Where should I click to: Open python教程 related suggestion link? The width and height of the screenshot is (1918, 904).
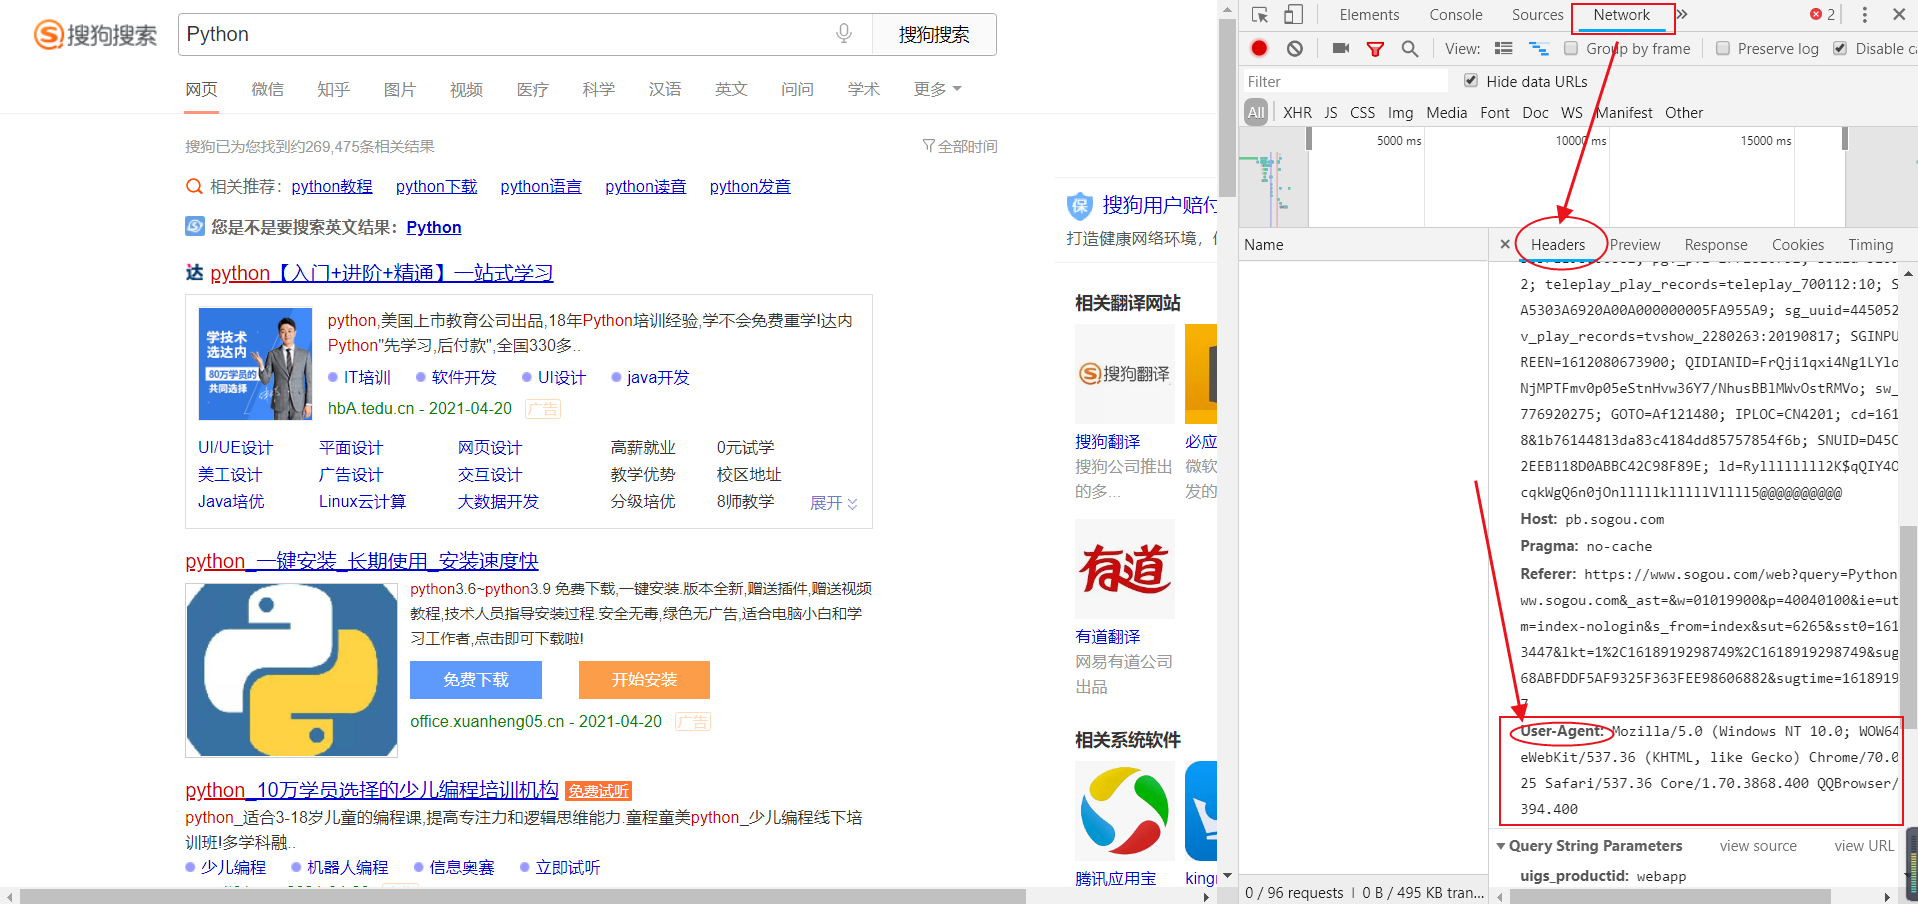pyautogui.click(x=332, y=186)
